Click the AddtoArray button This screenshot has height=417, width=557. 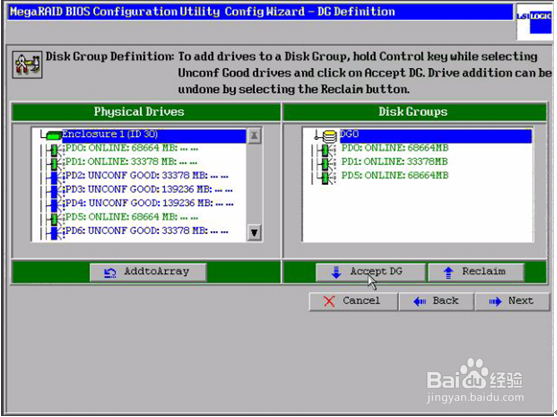pos(148,272)
